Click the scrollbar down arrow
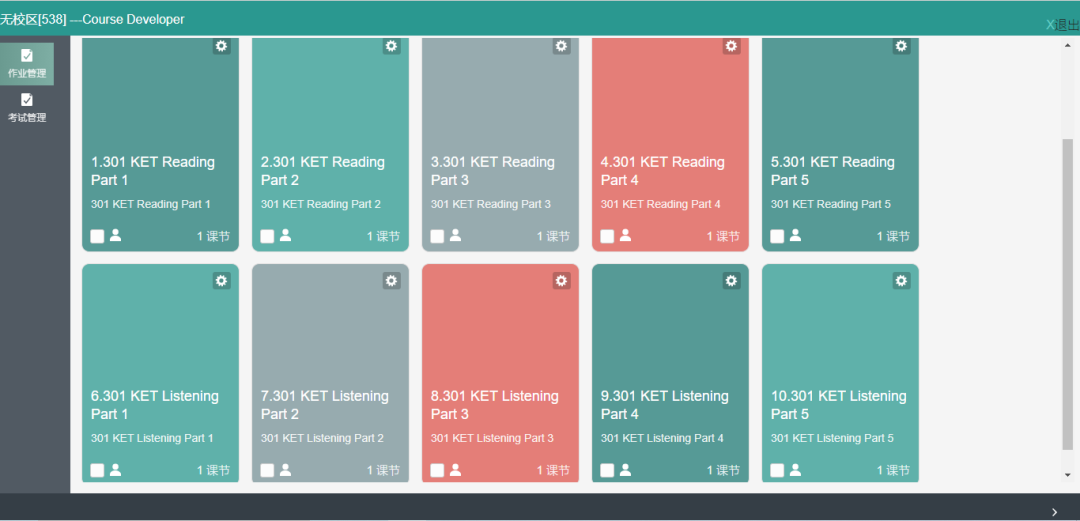Image resolution: width=1080 pixels, height=521 pixels. [x=1068, y=475]
